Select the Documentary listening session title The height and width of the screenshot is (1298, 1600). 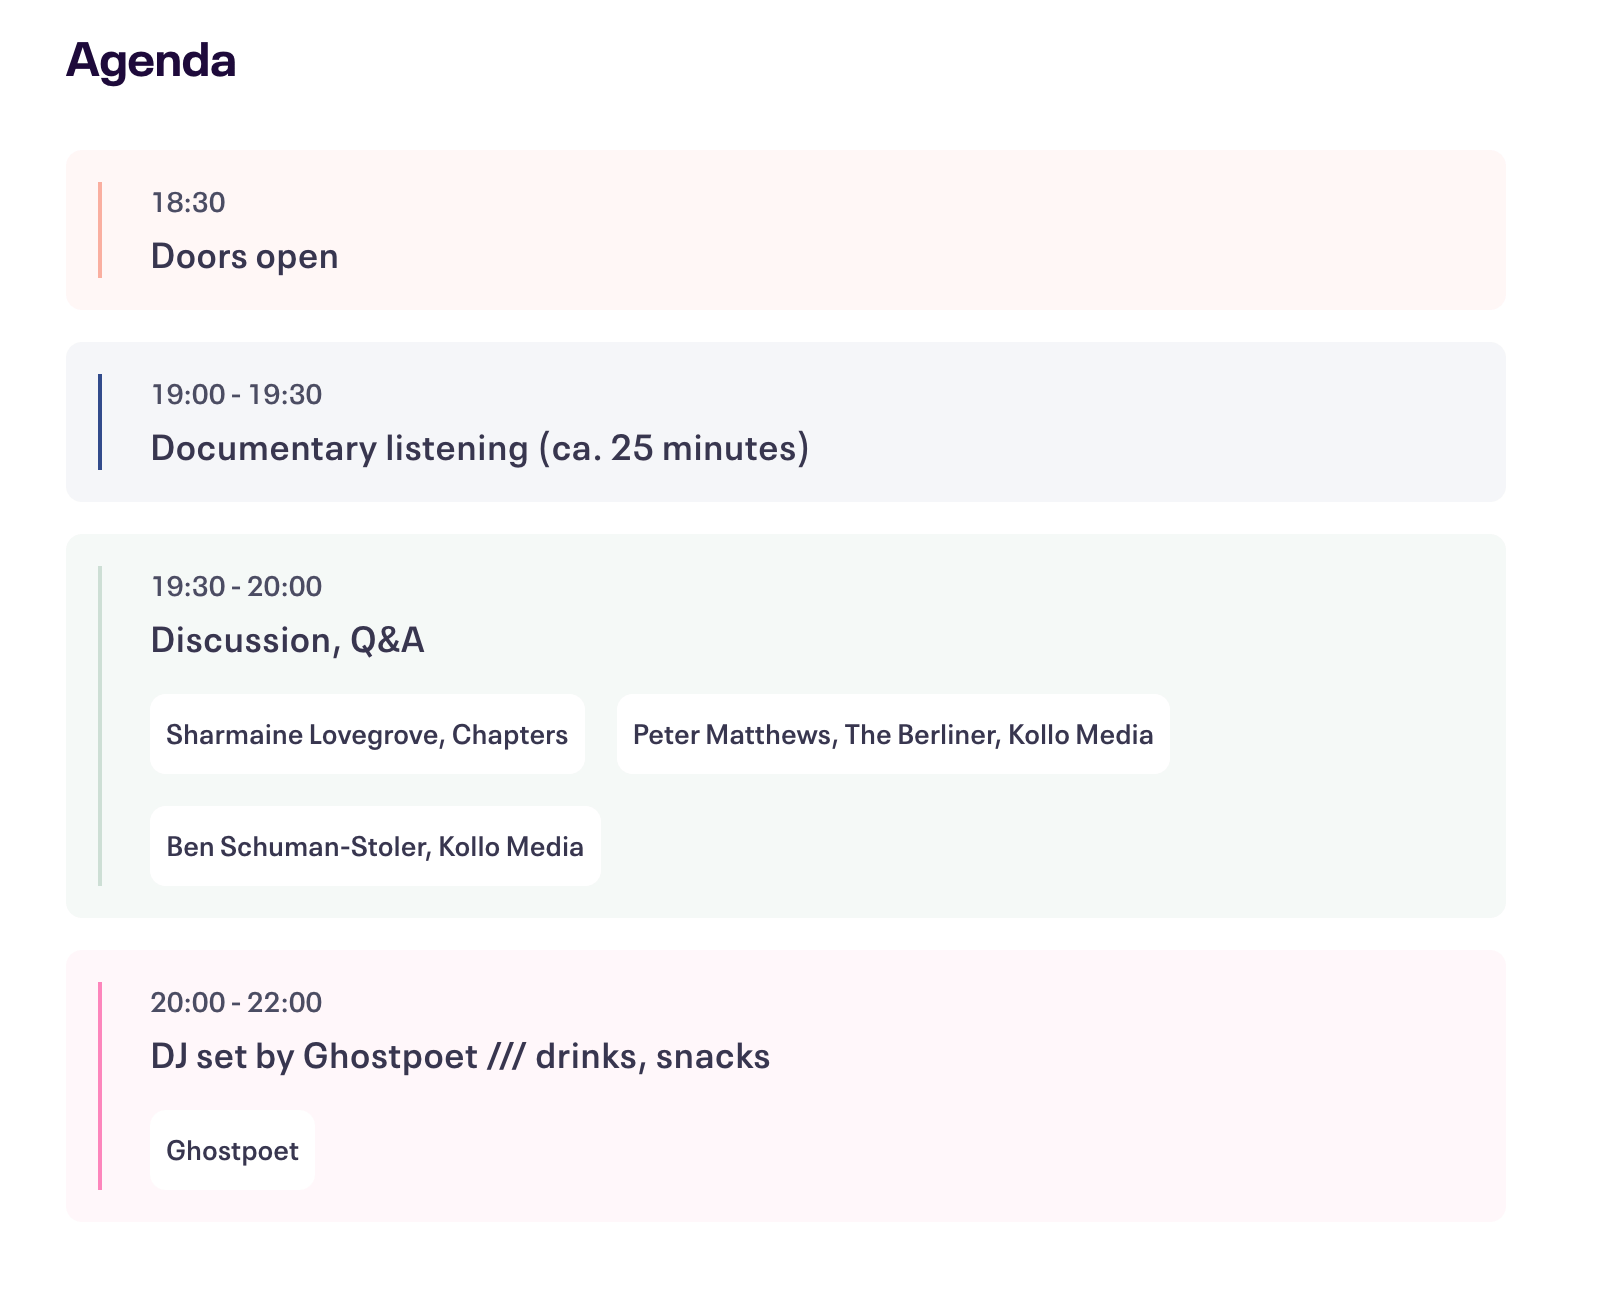[x=480, y=448]
